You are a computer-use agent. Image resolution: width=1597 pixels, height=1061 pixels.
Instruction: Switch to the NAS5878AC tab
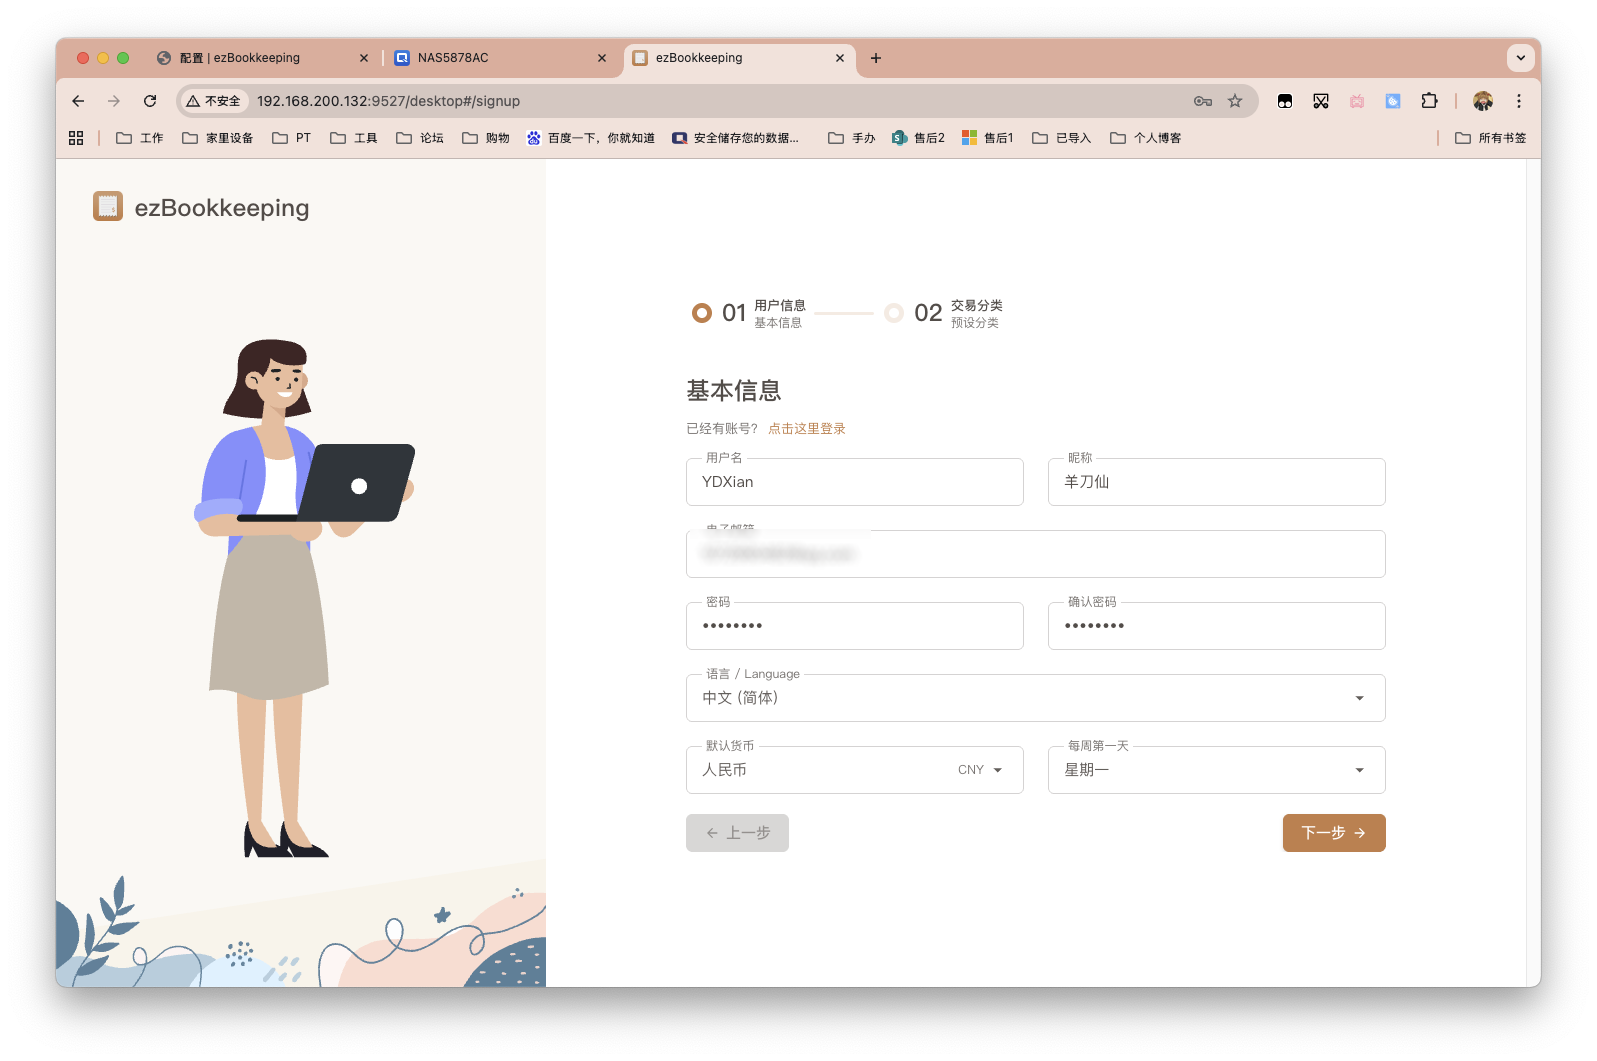[x=500, y=58]
